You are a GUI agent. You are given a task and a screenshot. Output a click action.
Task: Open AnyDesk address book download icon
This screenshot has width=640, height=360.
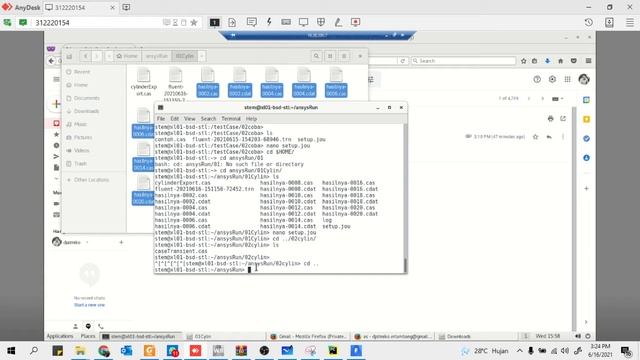[x=609, y=22]
